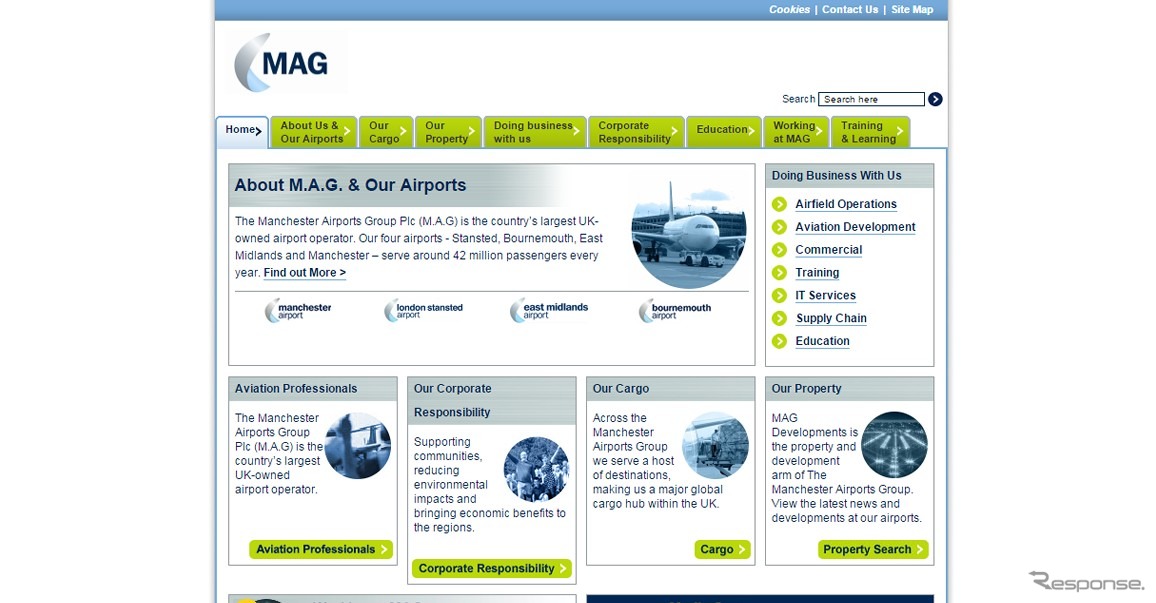This screenshot has height=603, width=1156.
Task: Open the Working at MAG tab
Action: click(796, 132)
